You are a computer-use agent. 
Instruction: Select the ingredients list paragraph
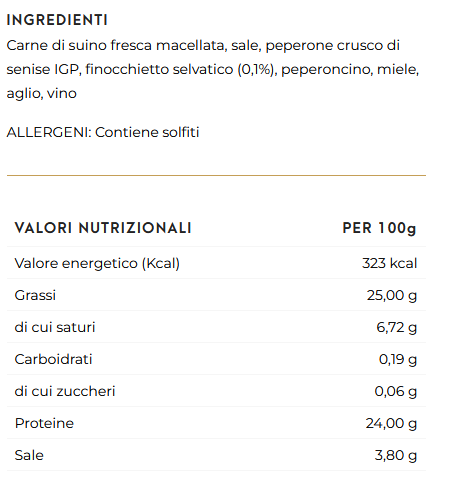[x=213, y=69]
